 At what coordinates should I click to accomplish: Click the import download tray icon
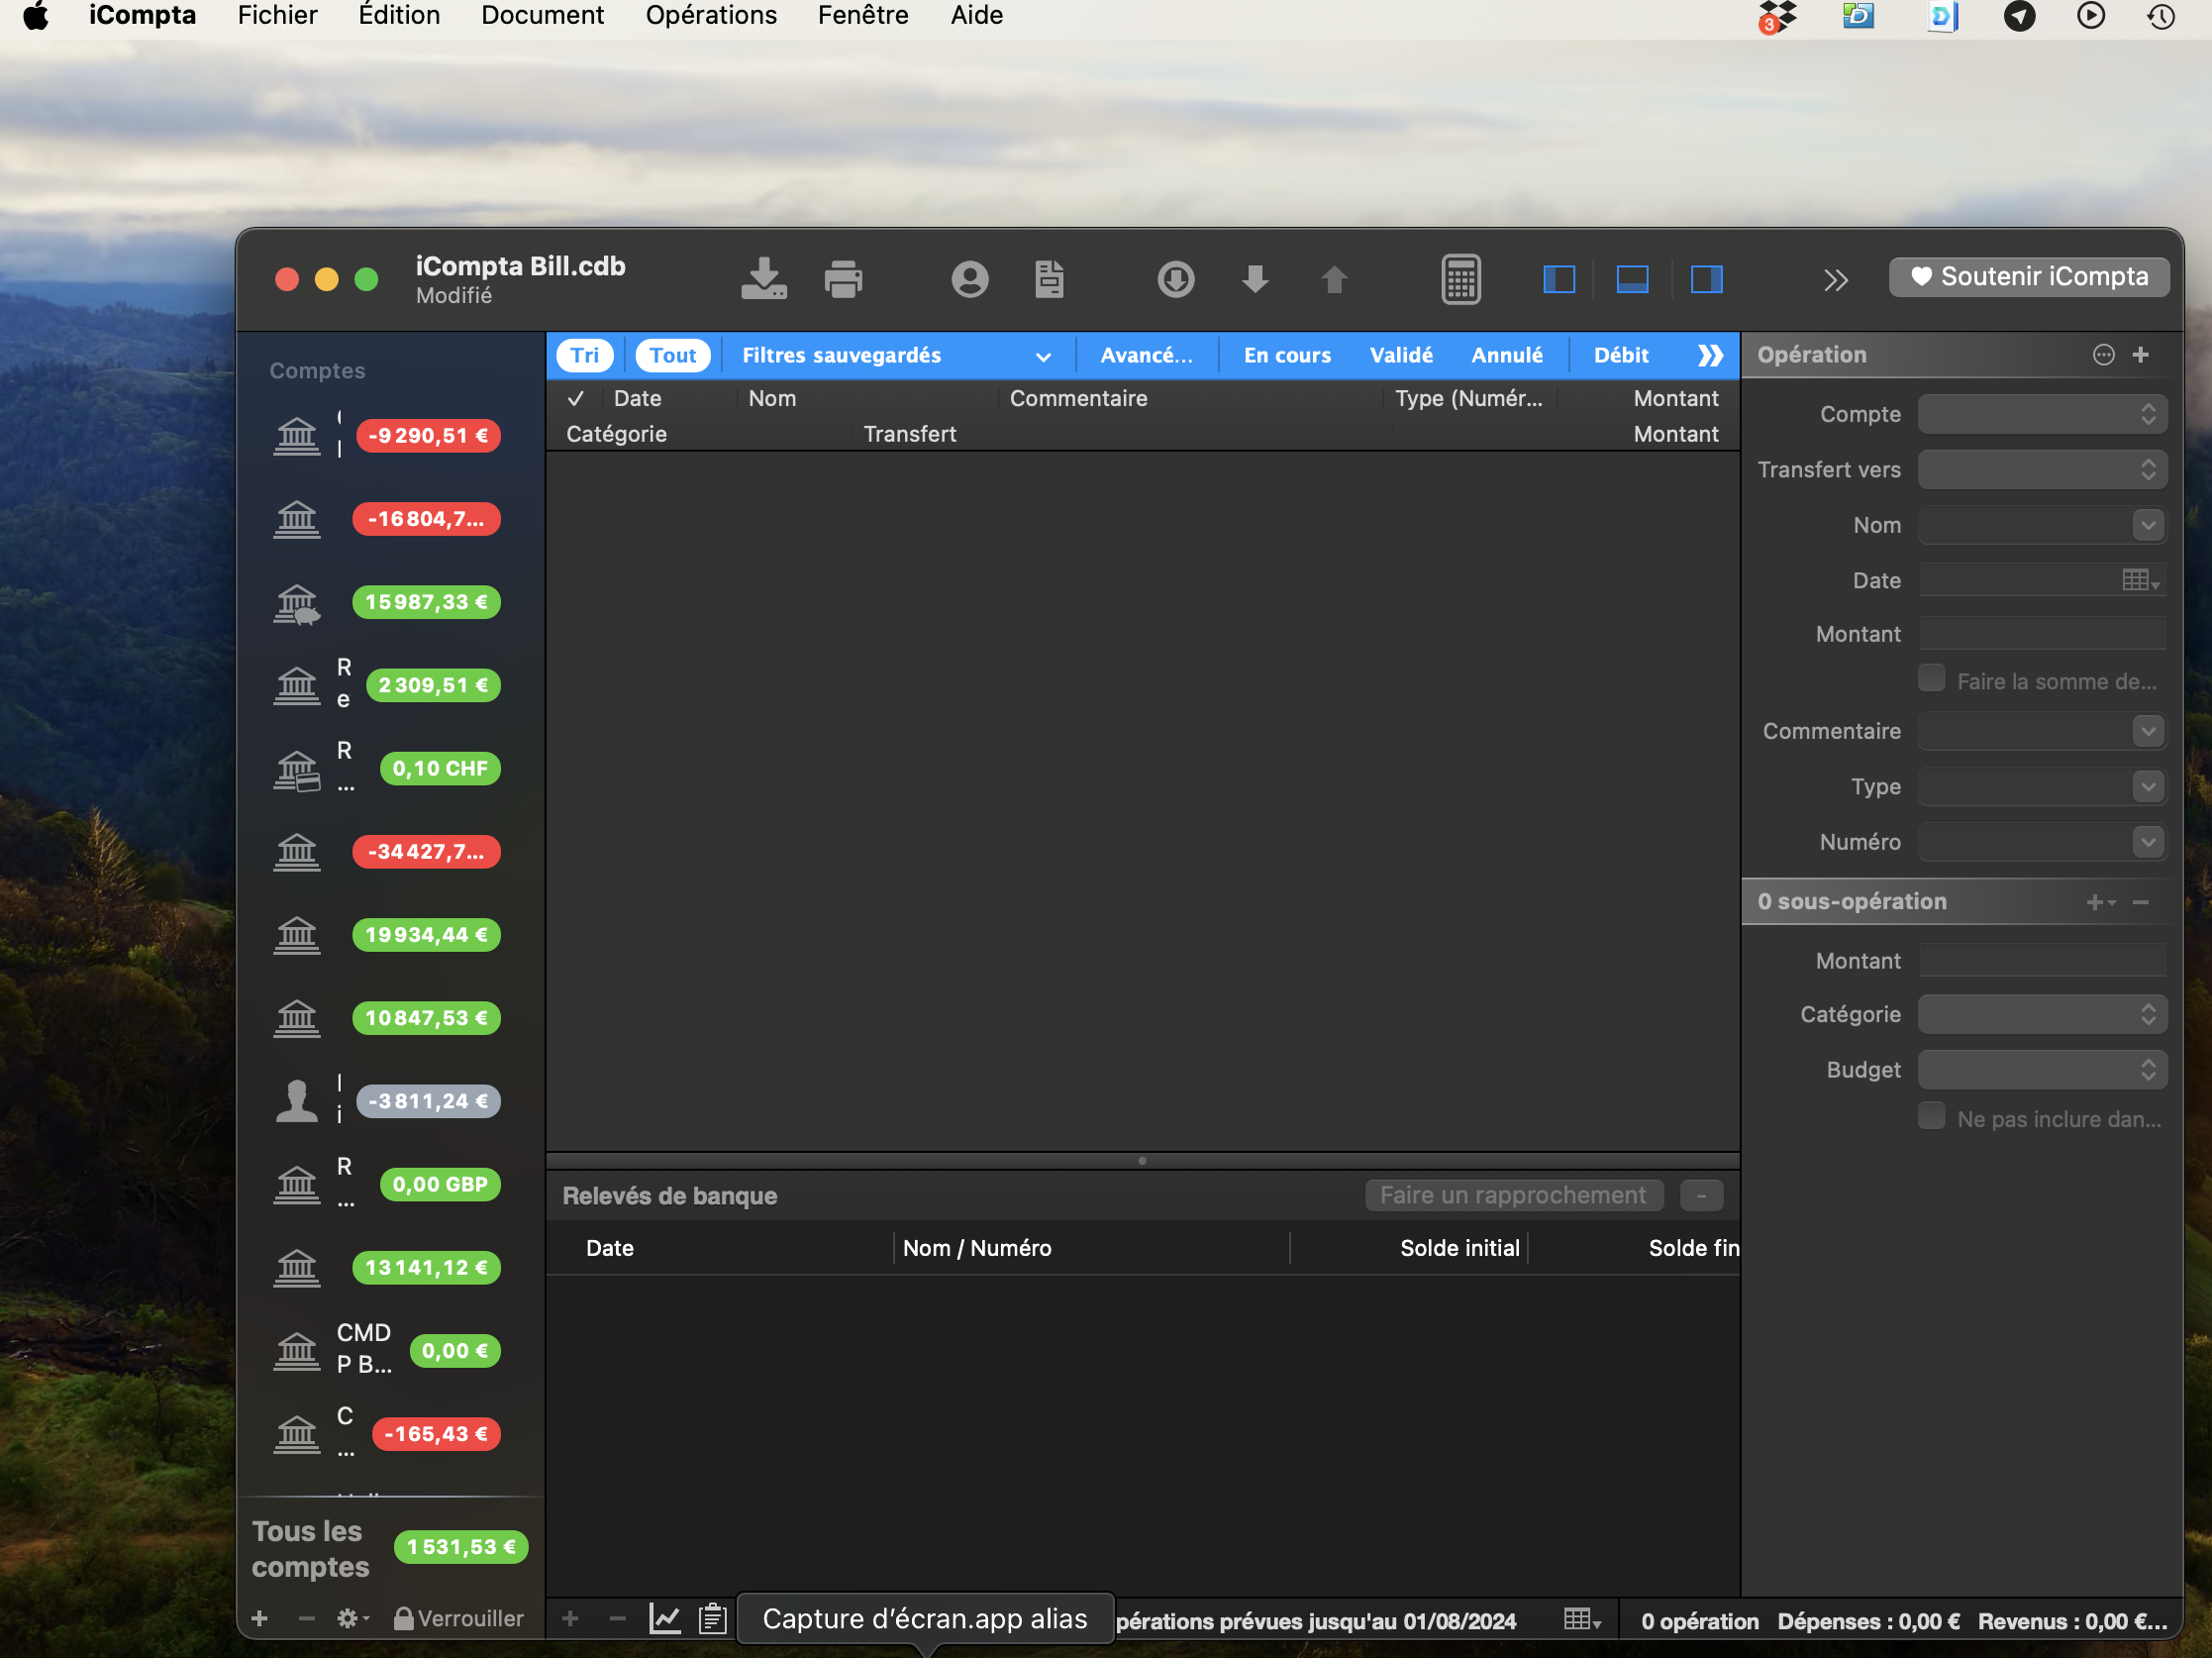click(764, 278)
